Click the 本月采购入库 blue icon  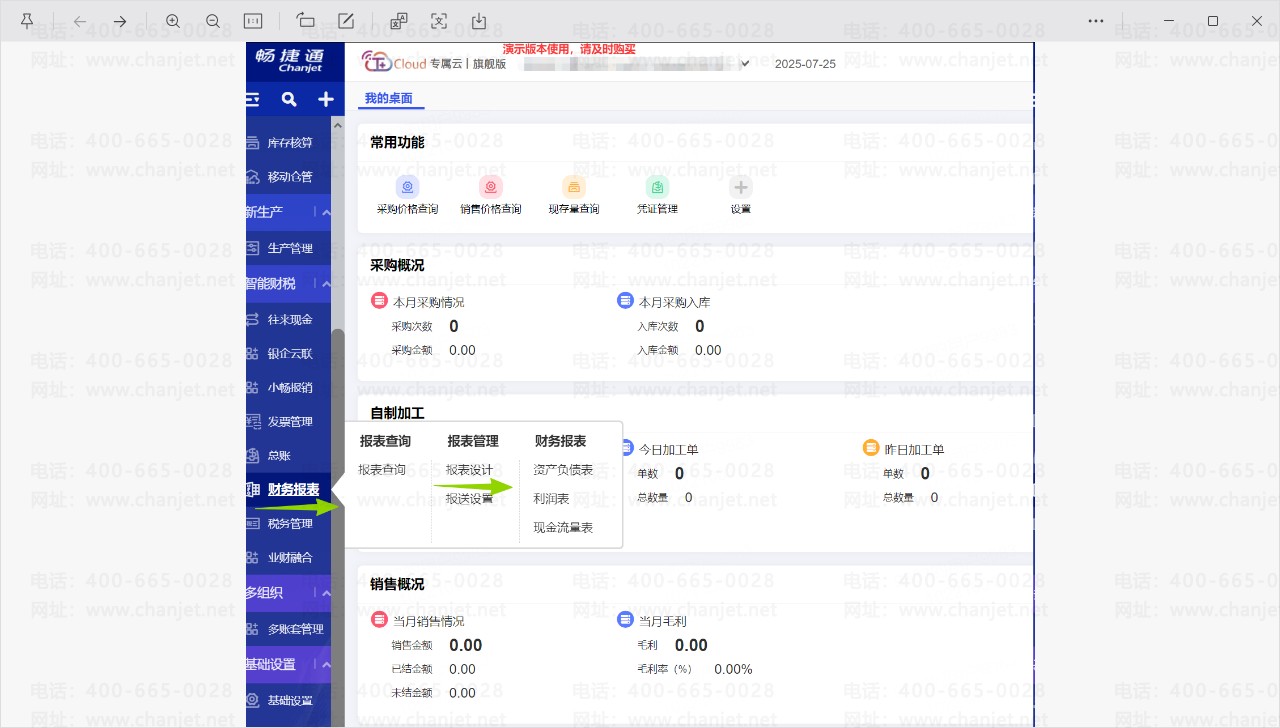625,301
